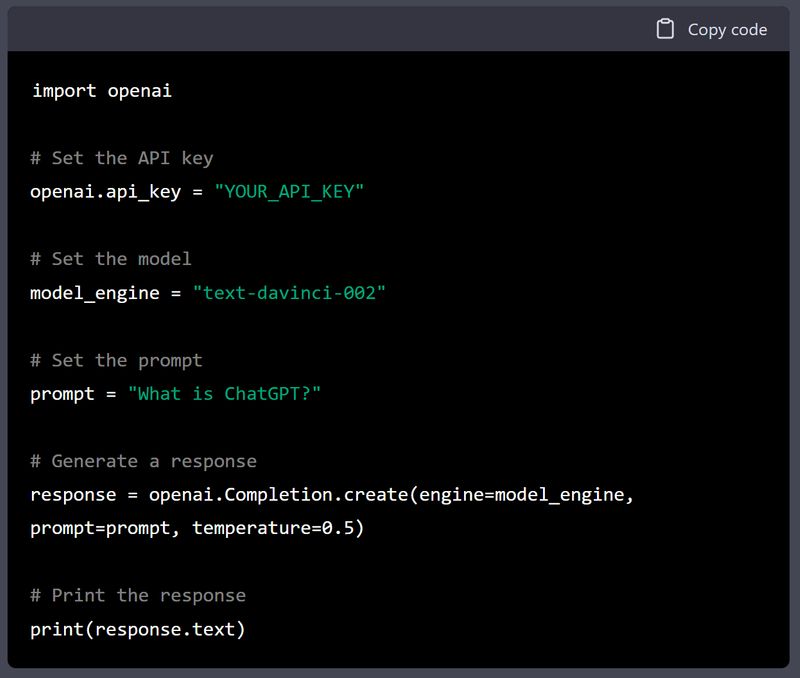
Task: Click the openai.api_key variable
Action: click(105, 192)
